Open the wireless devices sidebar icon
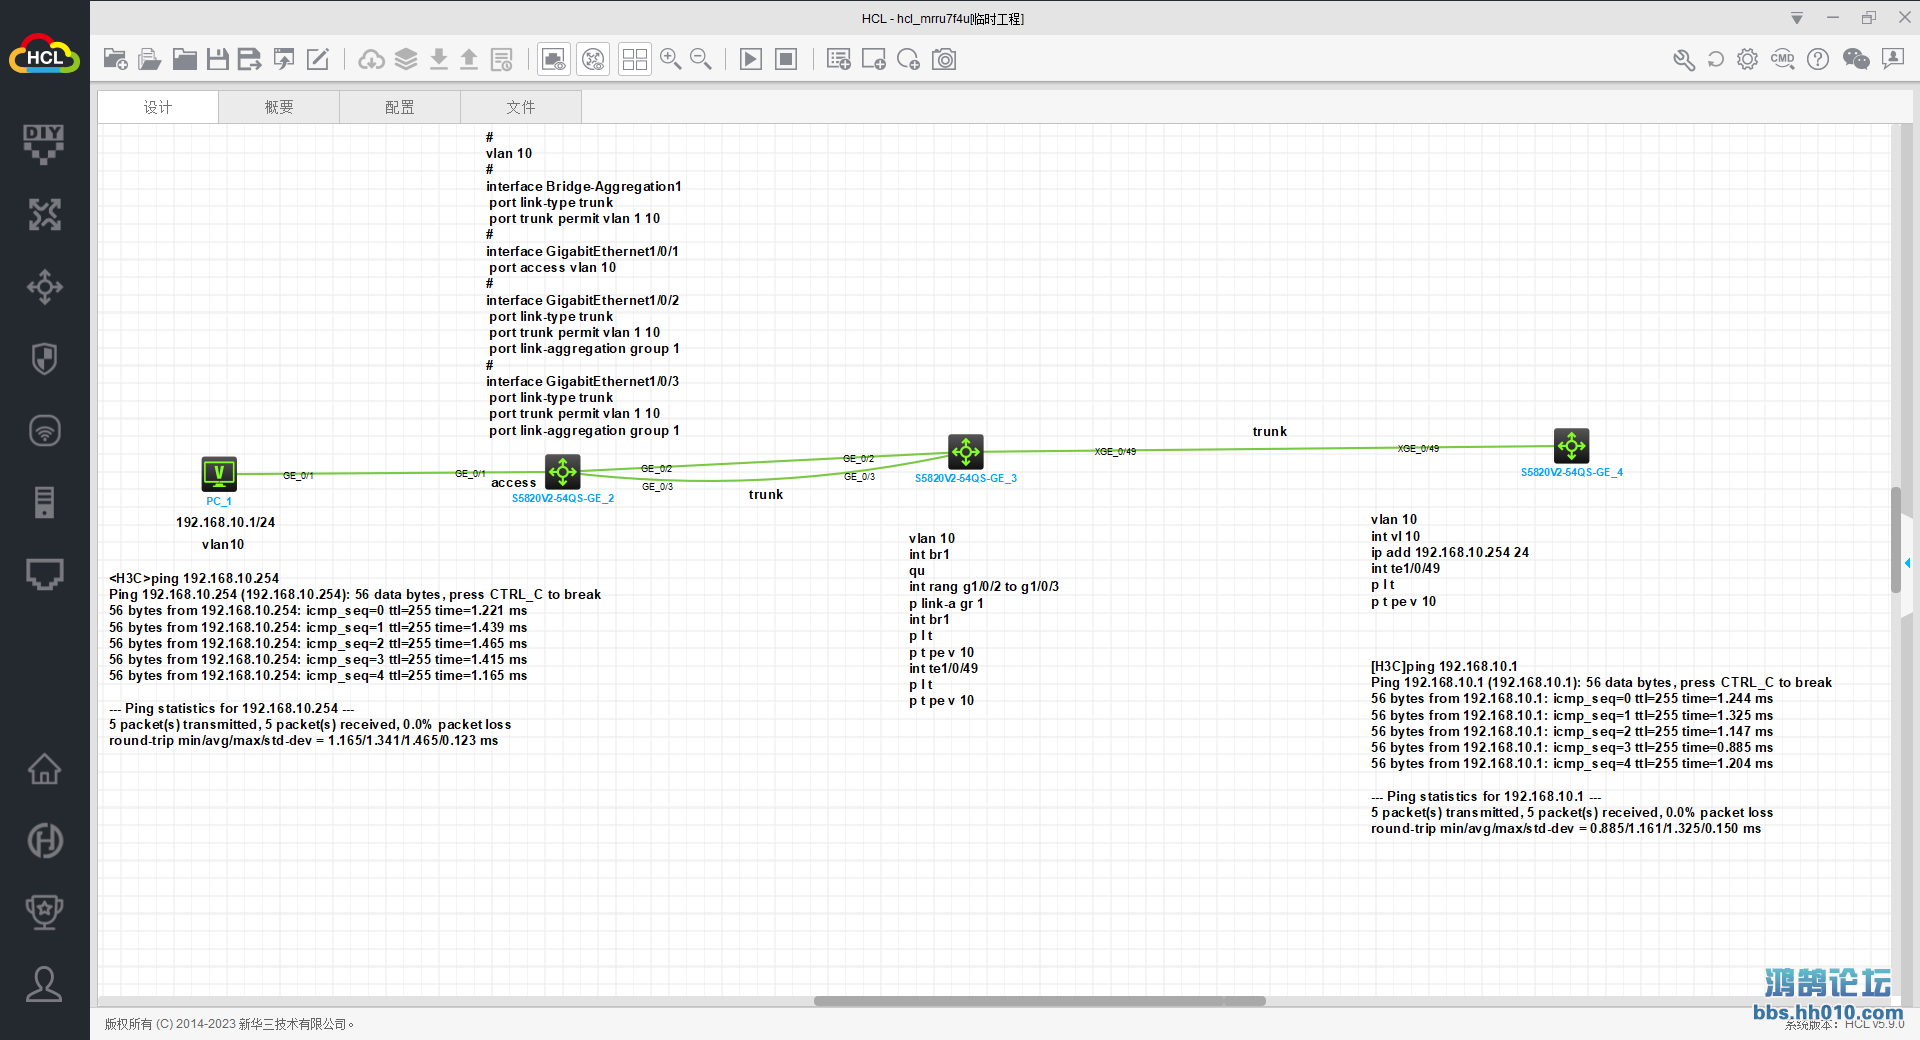Viewport: 1920px width, 1040px height. 44,431
